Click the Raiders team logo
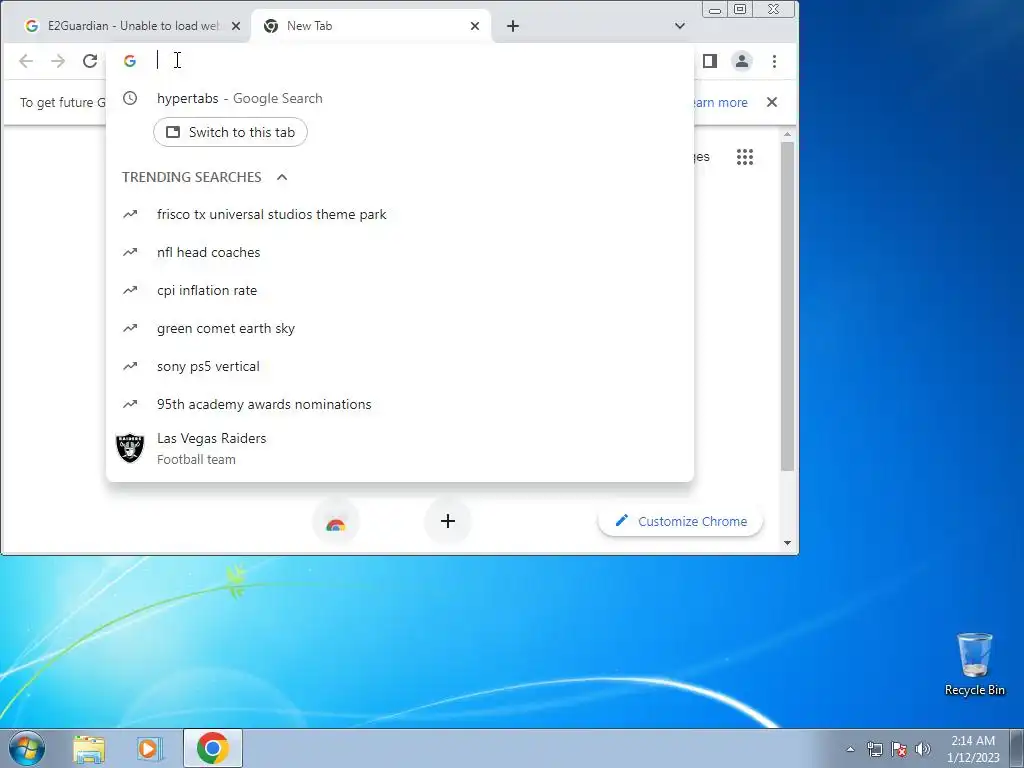The image size is (1024, 768). (130, 448)
